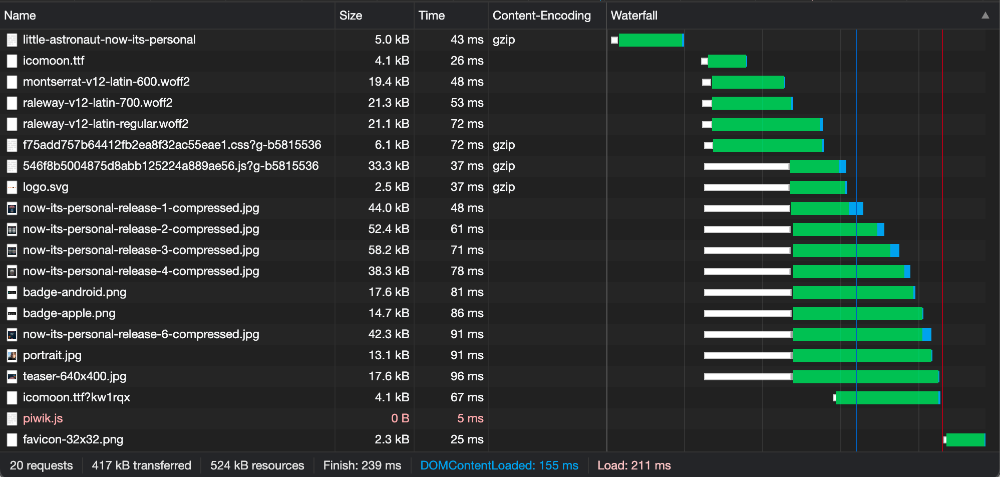Click the Content-Encoding column header
Viewport: 1000px width, 477px height.
[x=542, y=16]
